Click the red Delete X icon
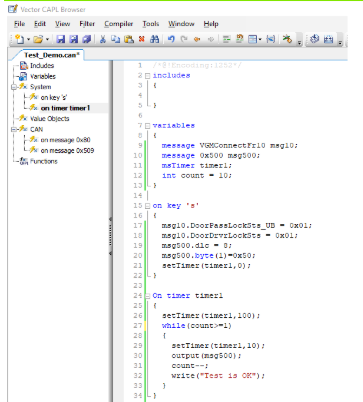363x402 pixels. tap(142, 39)
